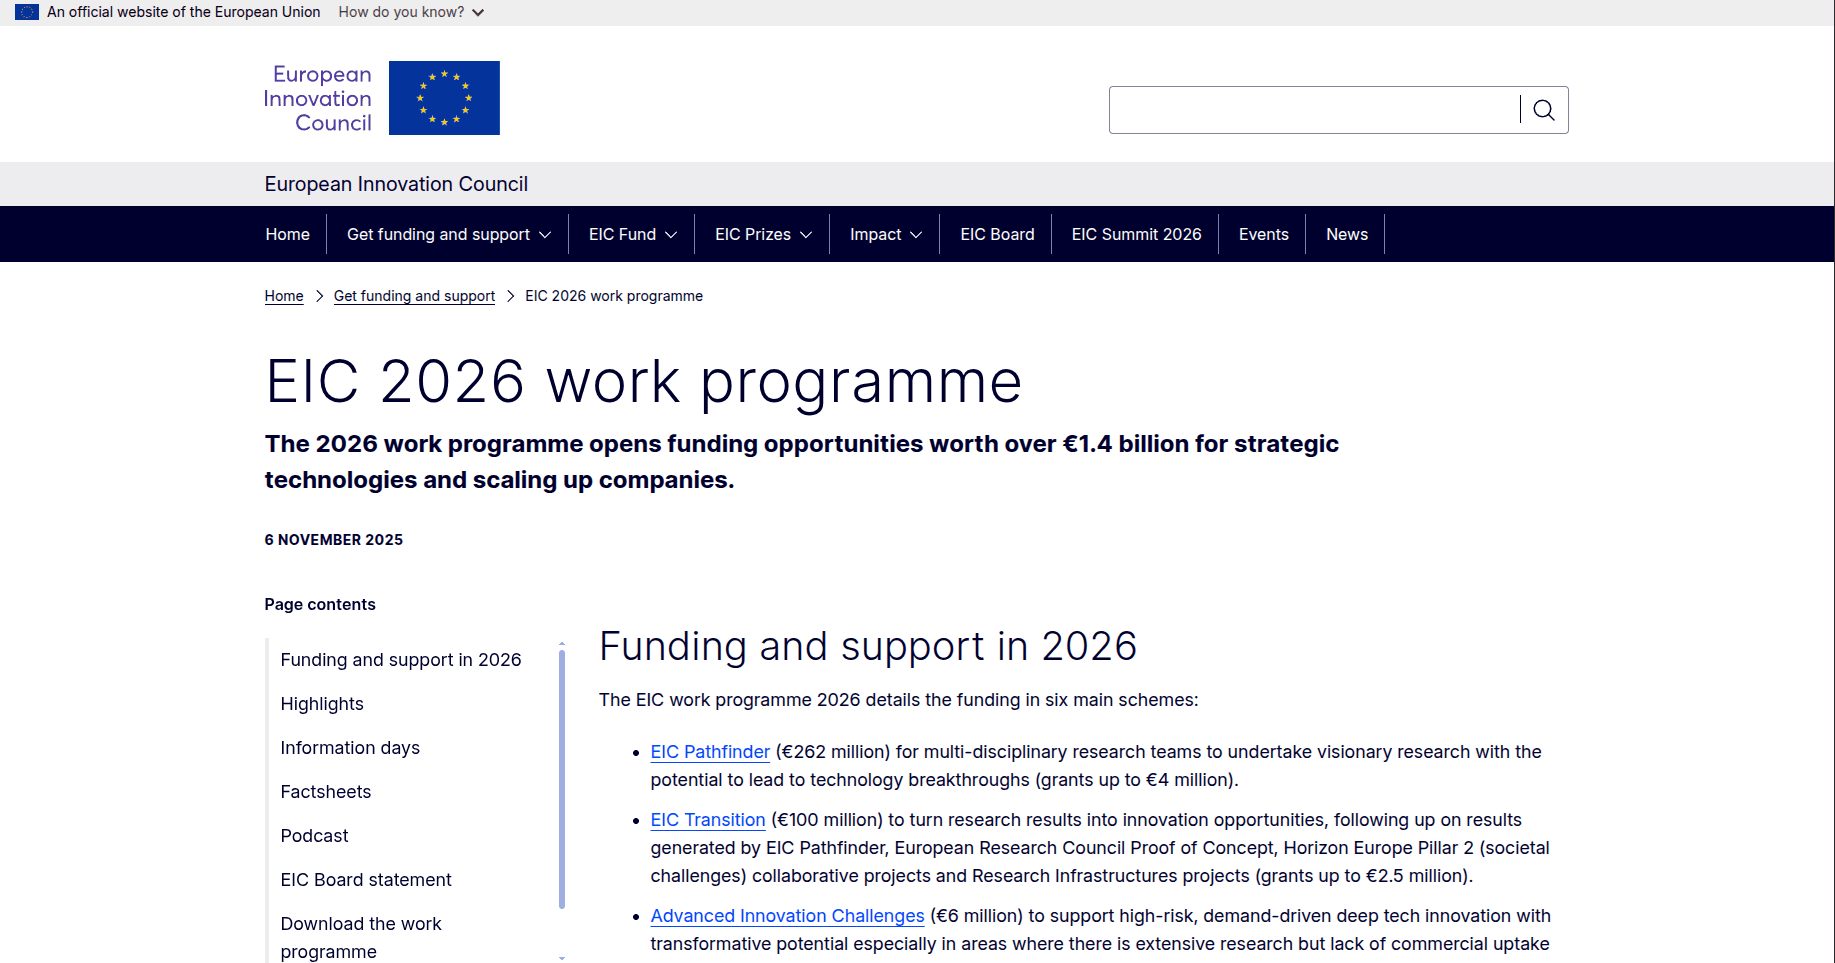This screenshot has width=1835, height=963.
Task: Go to EIC Summit 2026
Action: pyautogui.click(x=1136, y=234)
